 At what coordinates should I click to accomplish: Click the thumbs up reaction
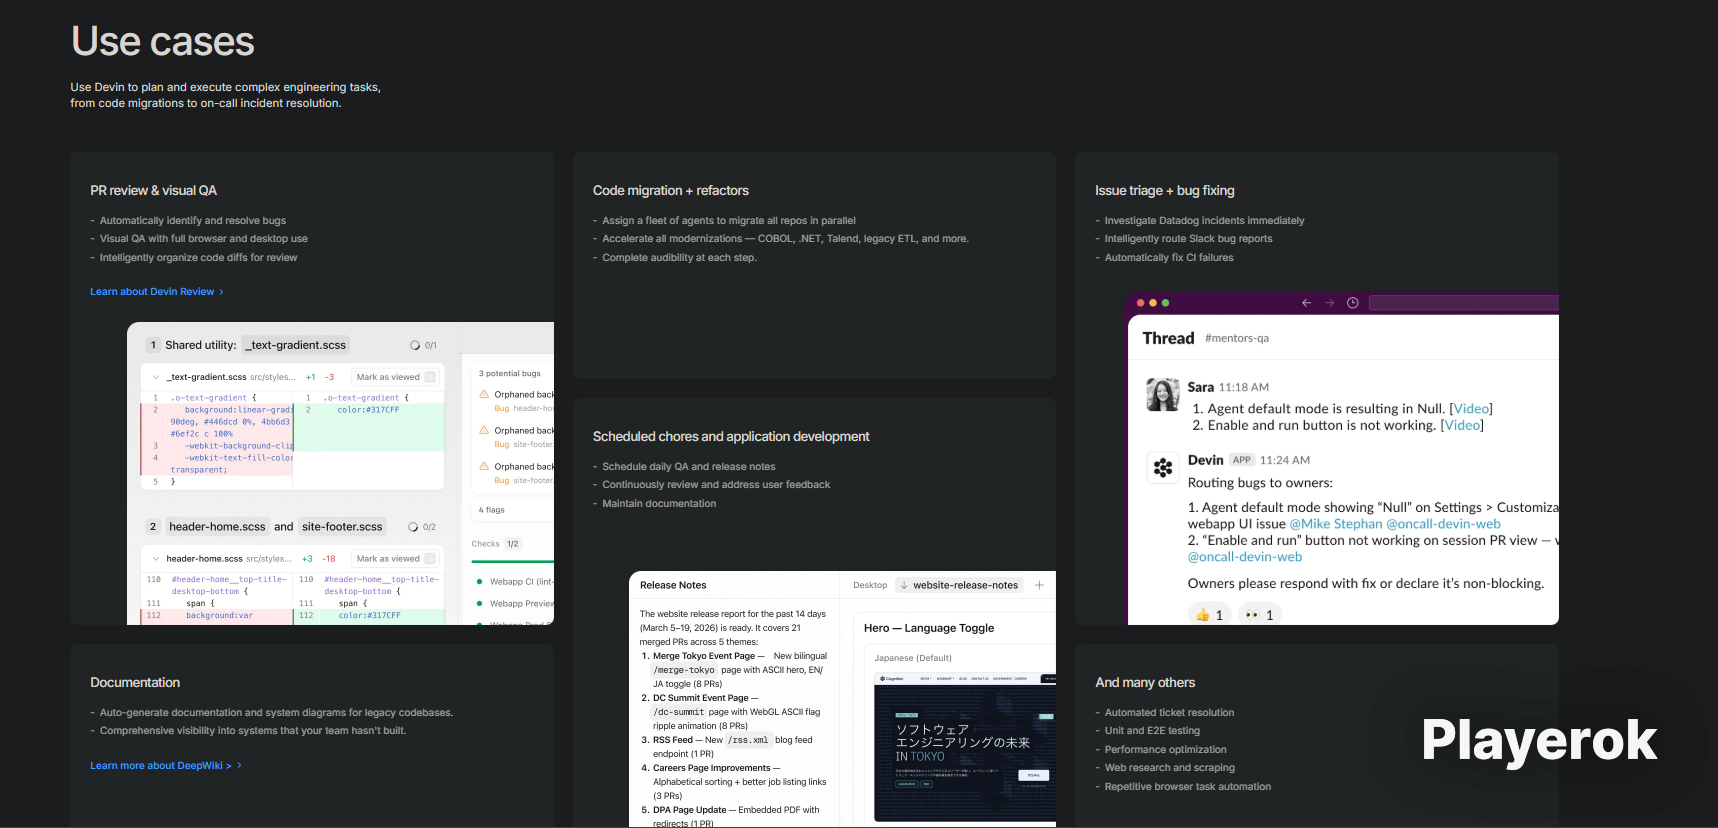[x=1210, y=615]
